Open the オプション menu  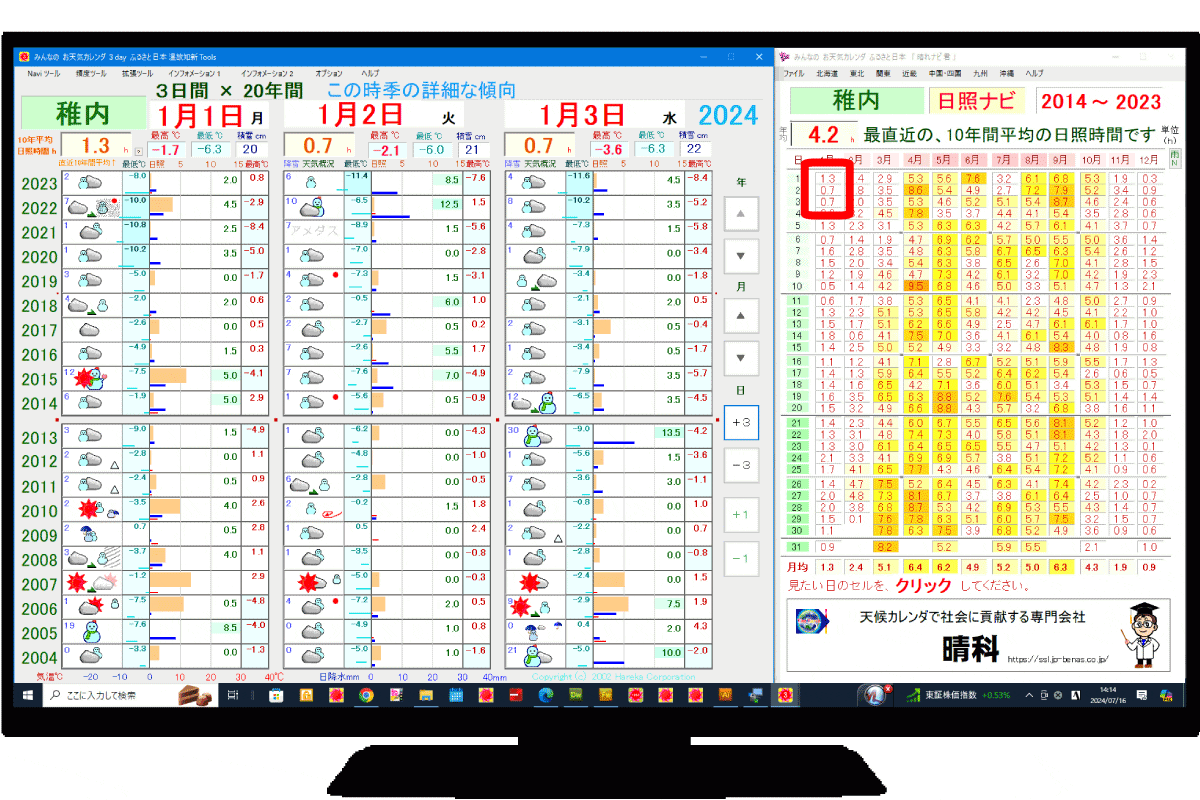[328, 74]
